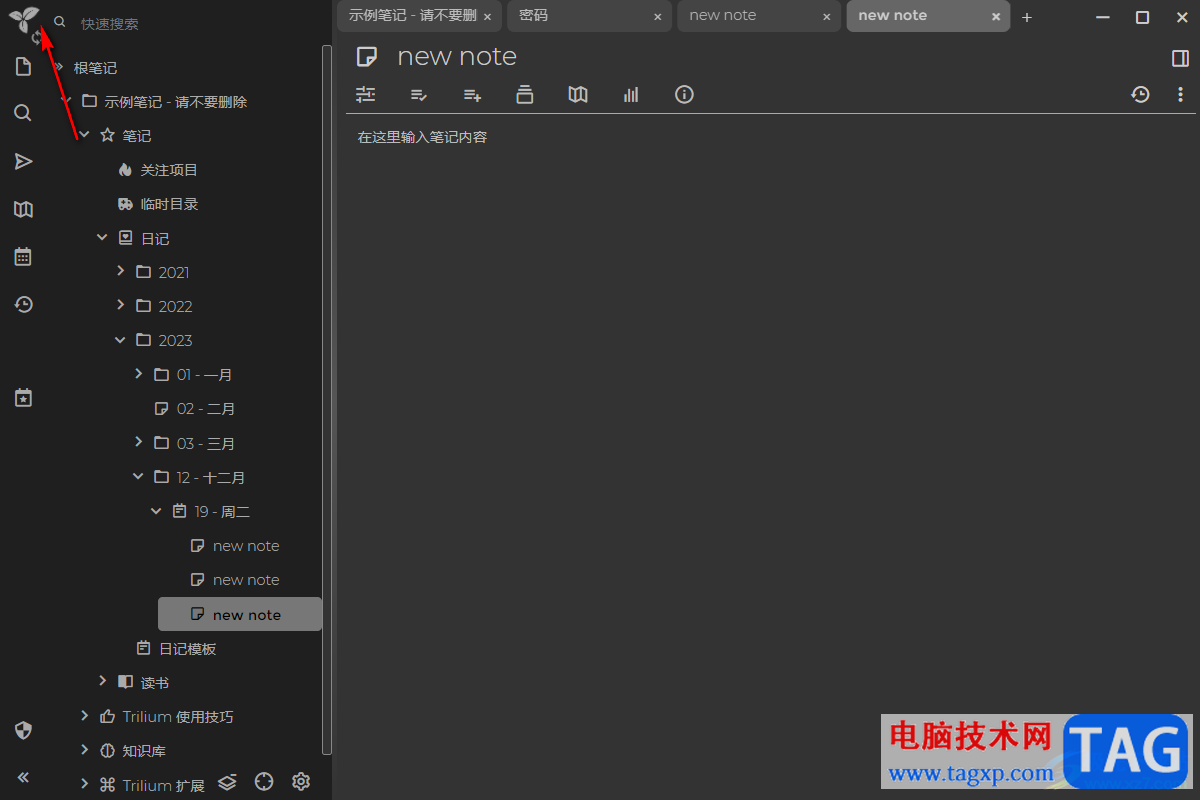The width and height of the screenshot is (1200, 800).
Task: Open inherited attributes ribbon icon
Action: [472, 94]
